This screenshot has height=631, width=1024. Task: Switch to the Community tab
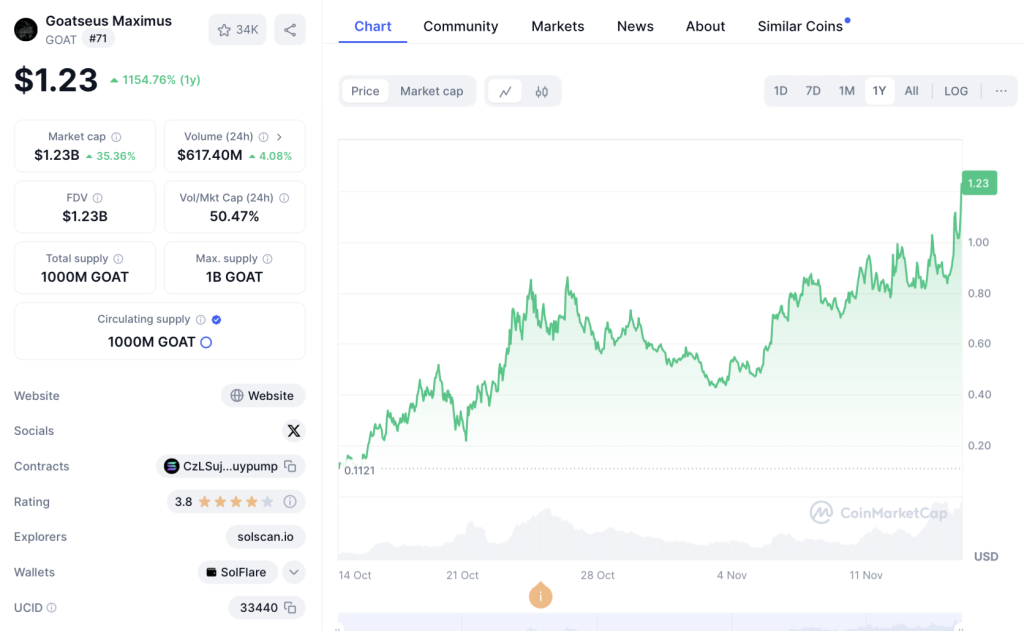460,27
